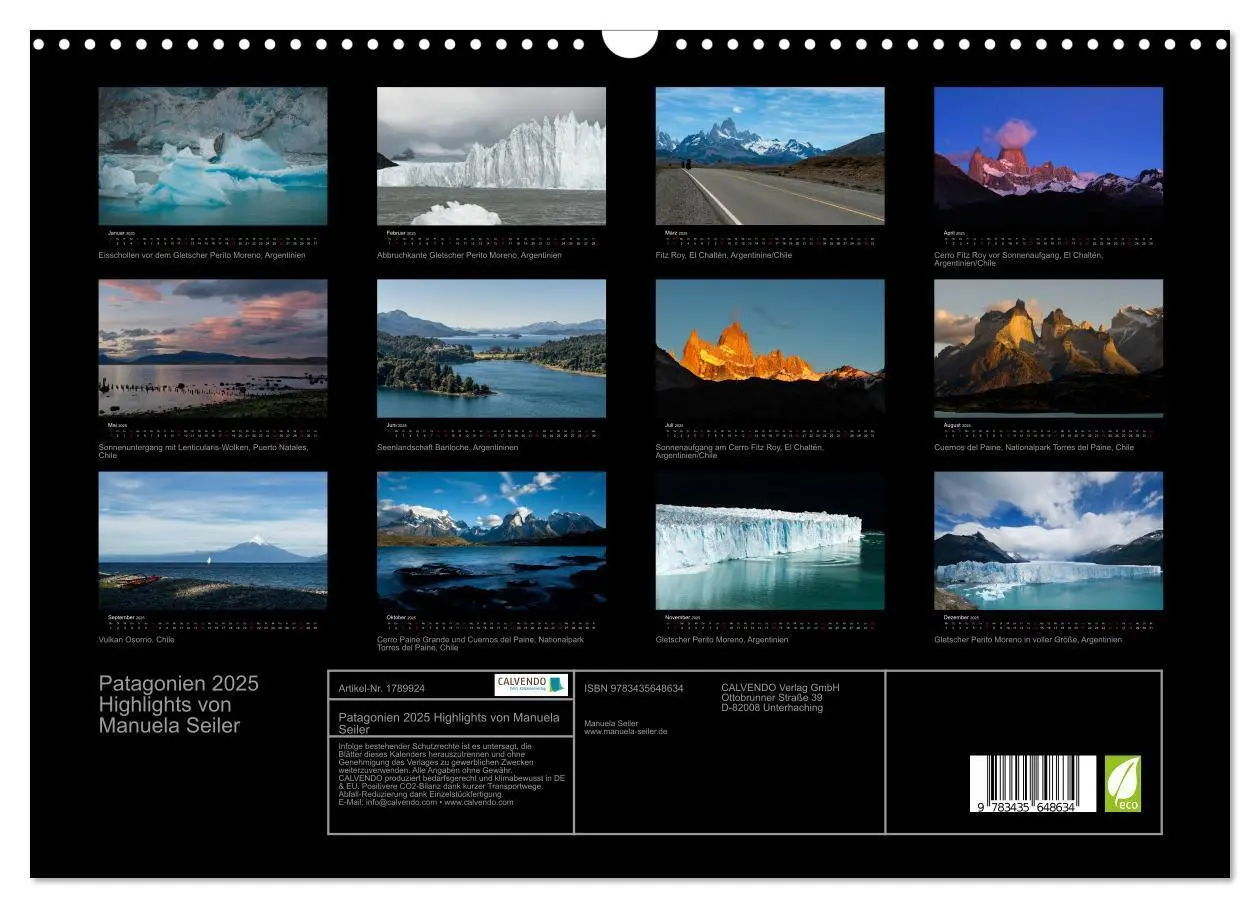This screenshot has height=908, width=1260.
Task: Click the CALVENDO logo badge
Action: (531, 685)
